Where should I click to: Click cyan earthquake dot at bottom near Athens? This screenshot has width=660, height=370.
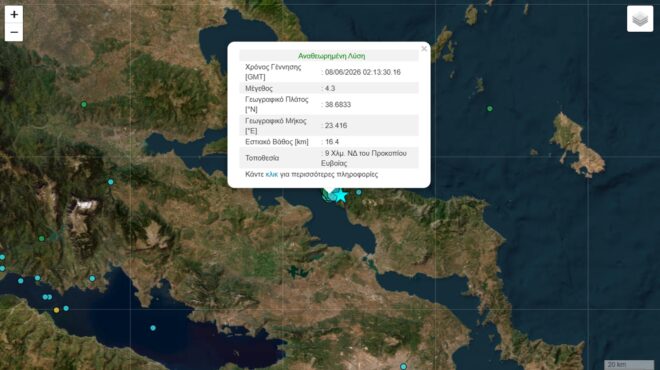point(403,367)
